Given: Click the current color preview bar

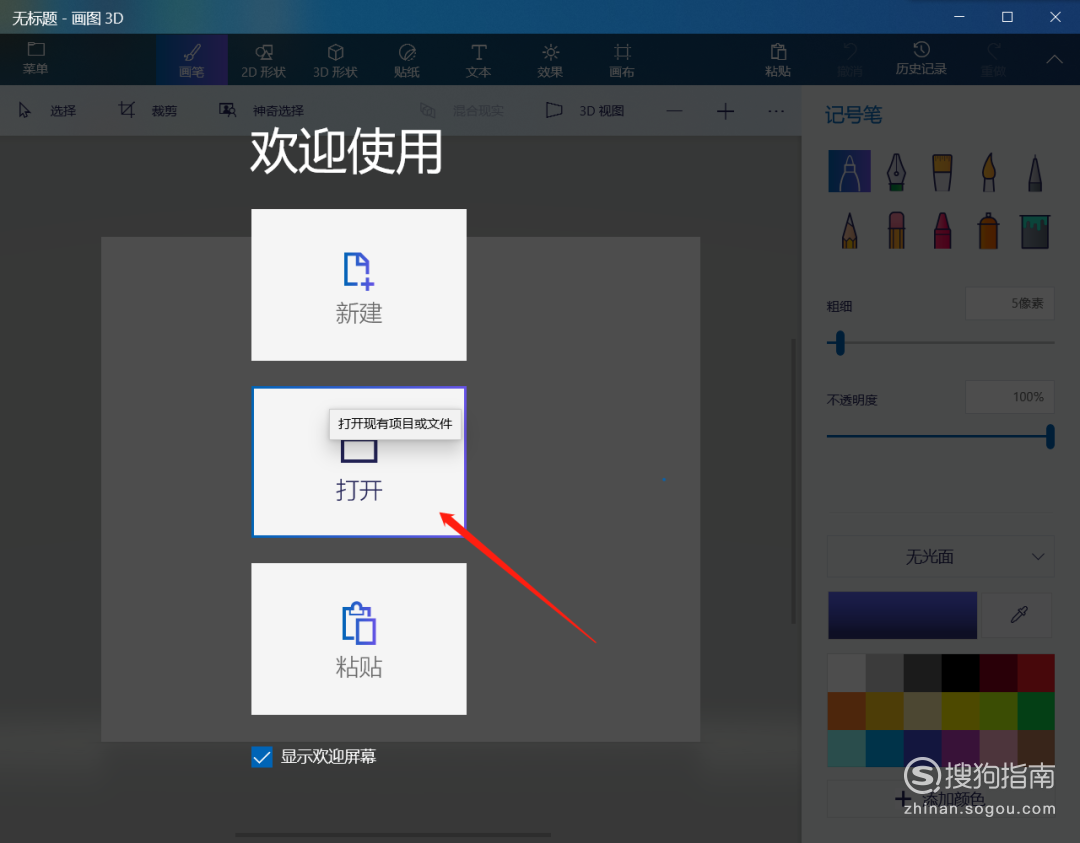Looking at the screenshot, I should [902, 615].
